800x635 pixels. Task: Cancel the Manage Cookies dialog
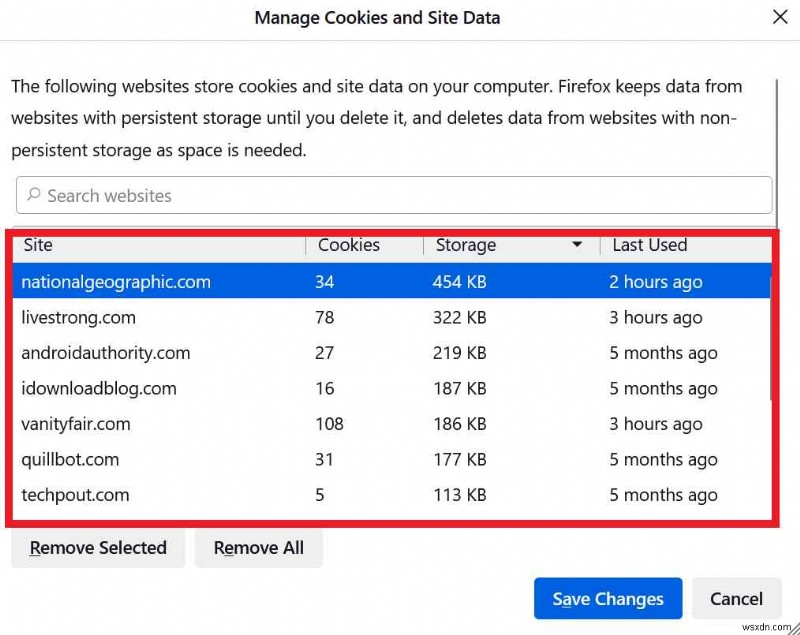(x=737, y=599)
